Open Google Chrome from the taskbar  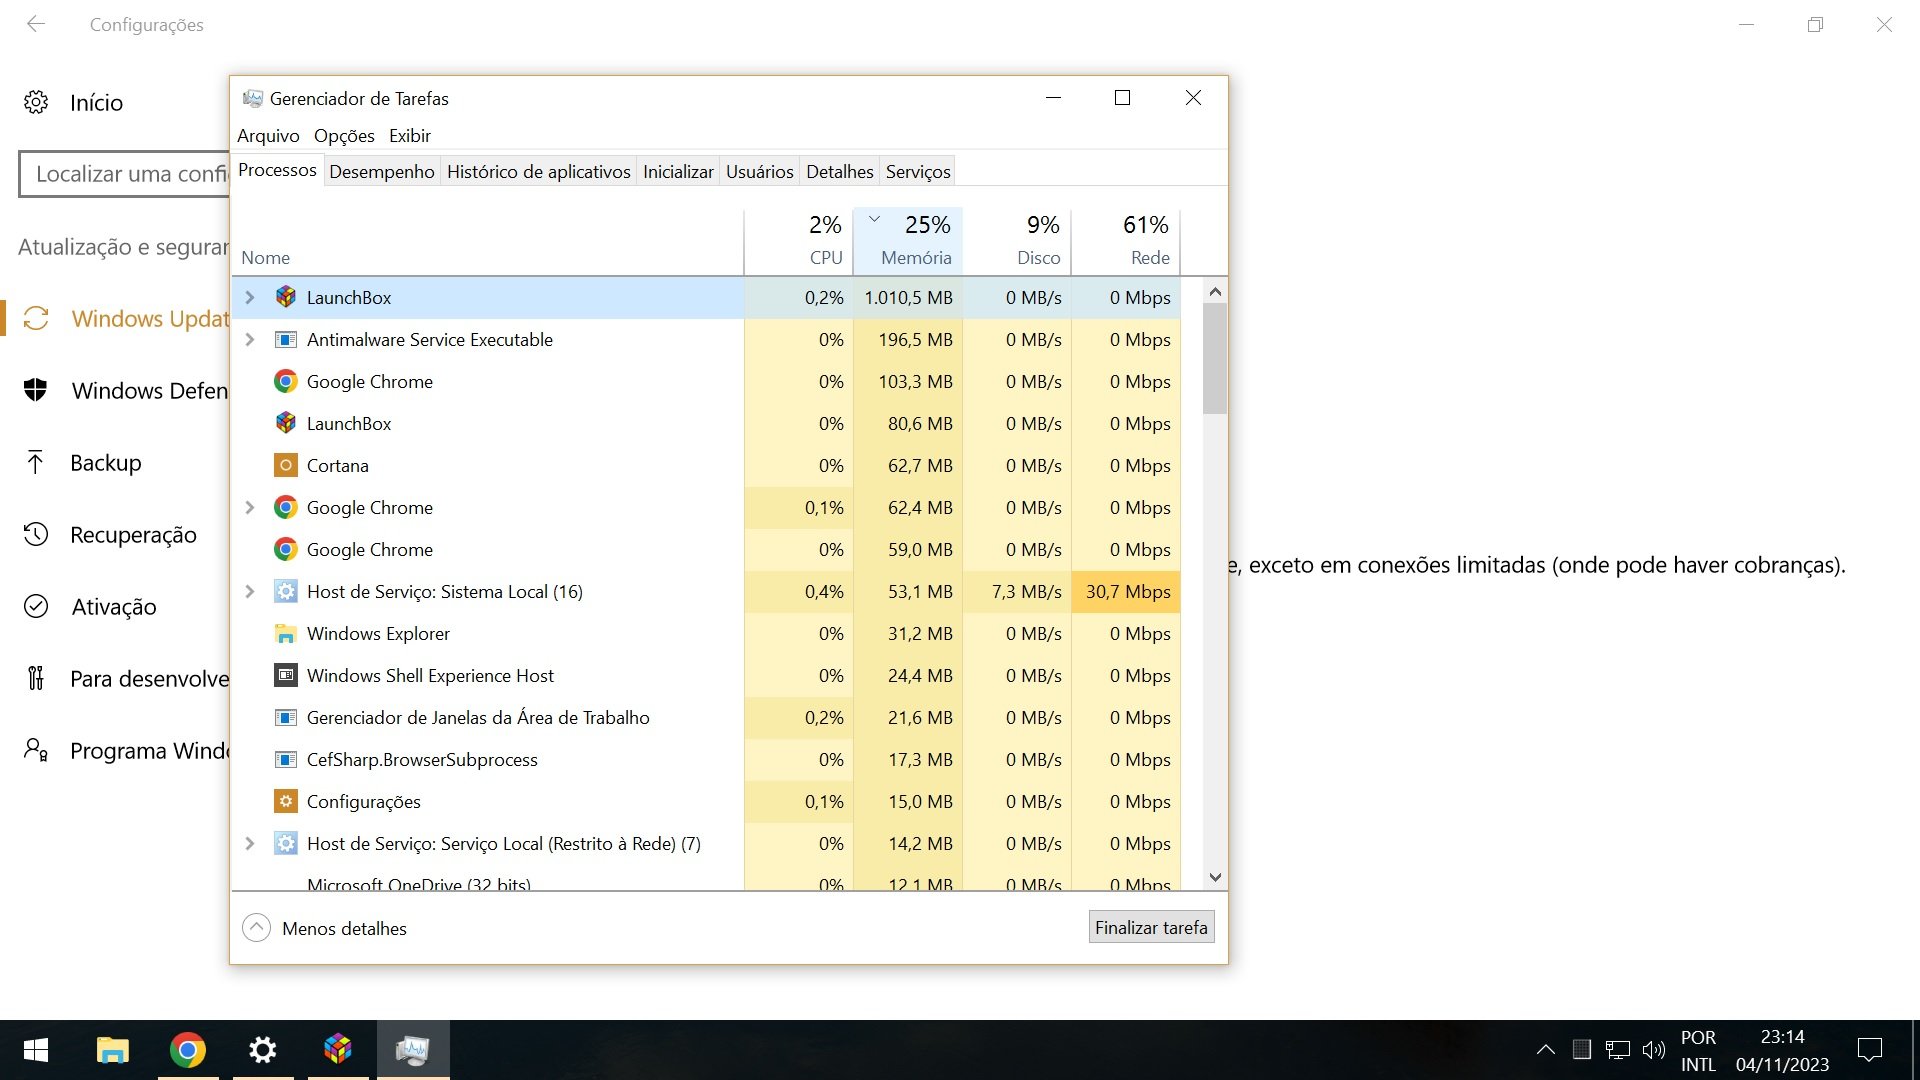click(187, 1050)
